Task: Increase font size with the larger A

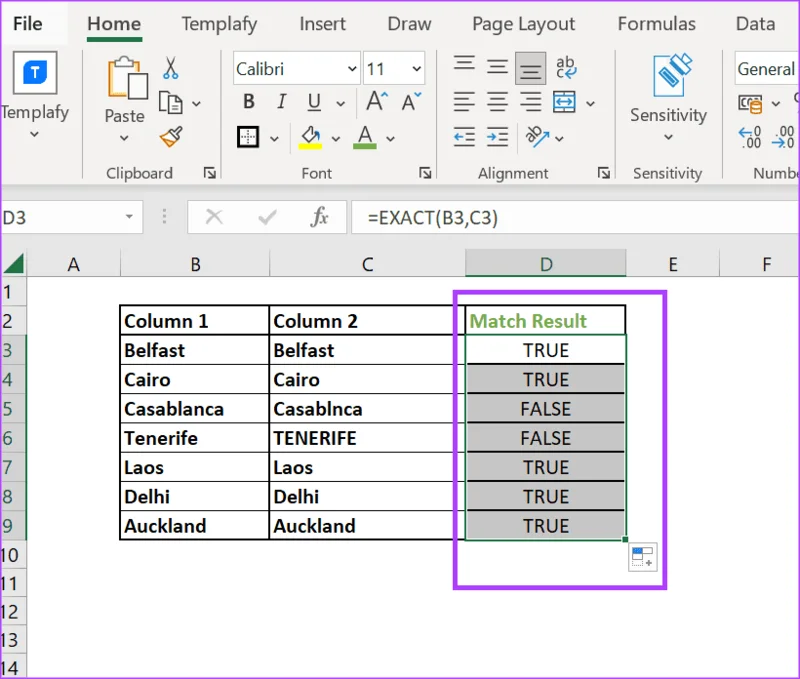Action: (x=377, y=101)
